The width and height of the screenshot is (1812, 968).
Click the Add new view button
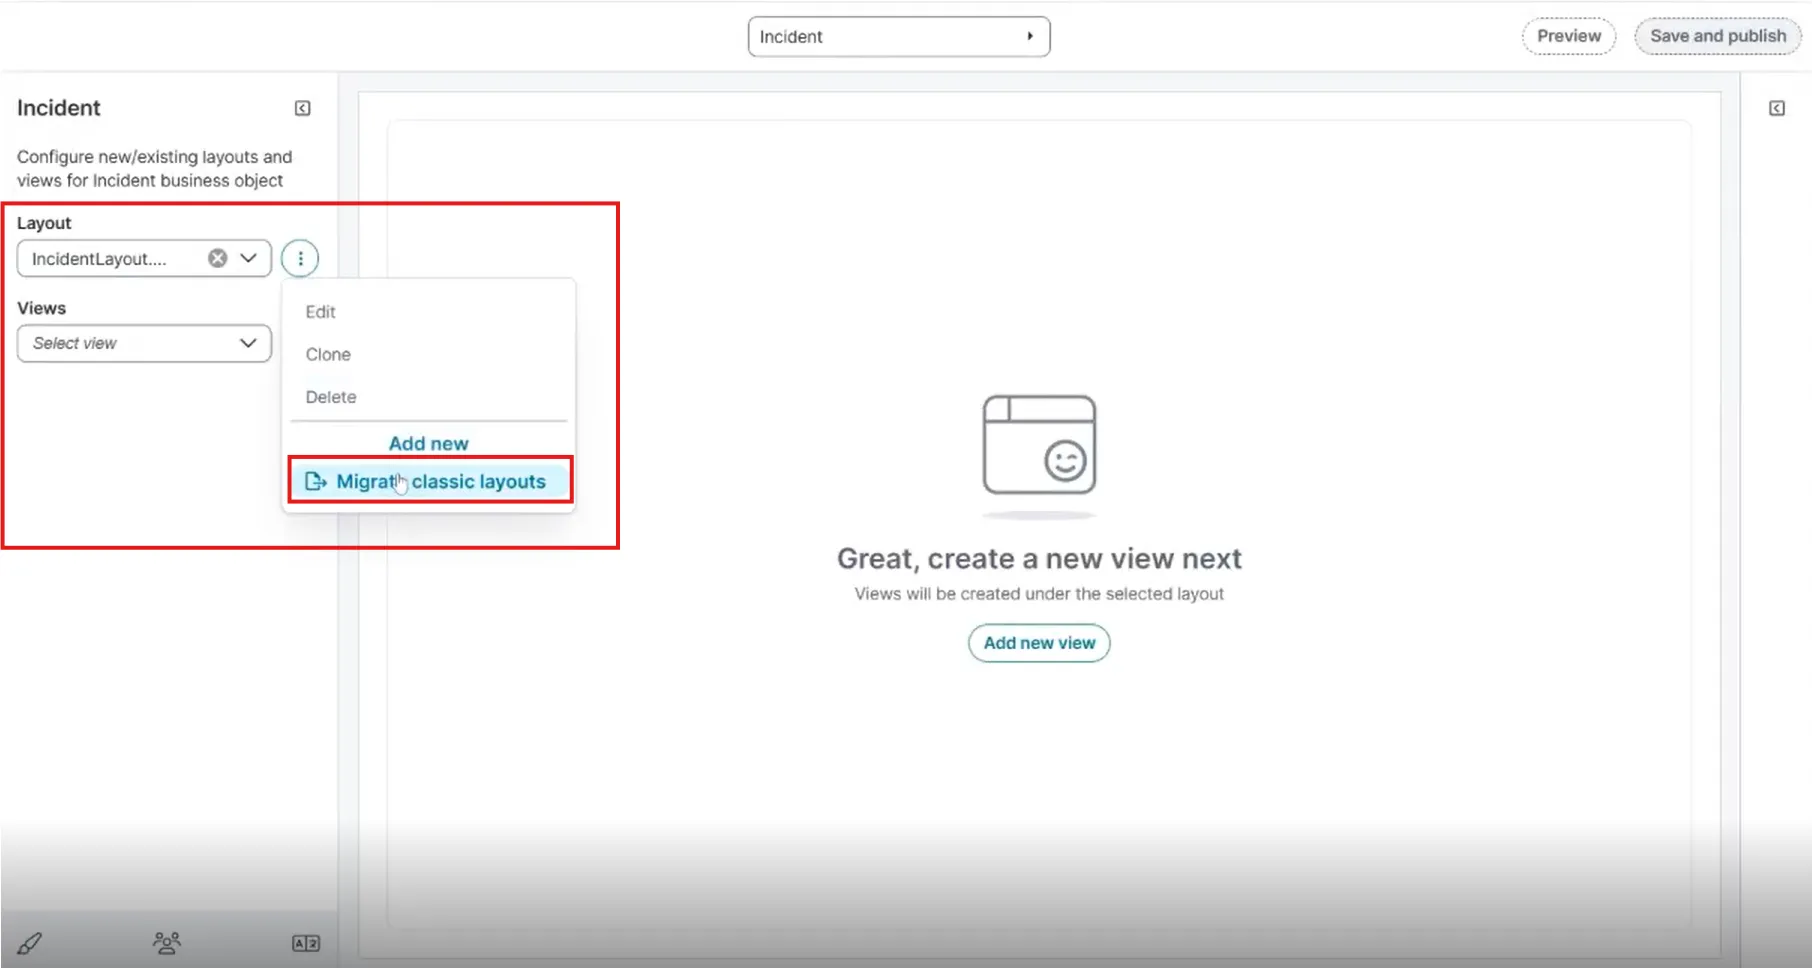1039,643
